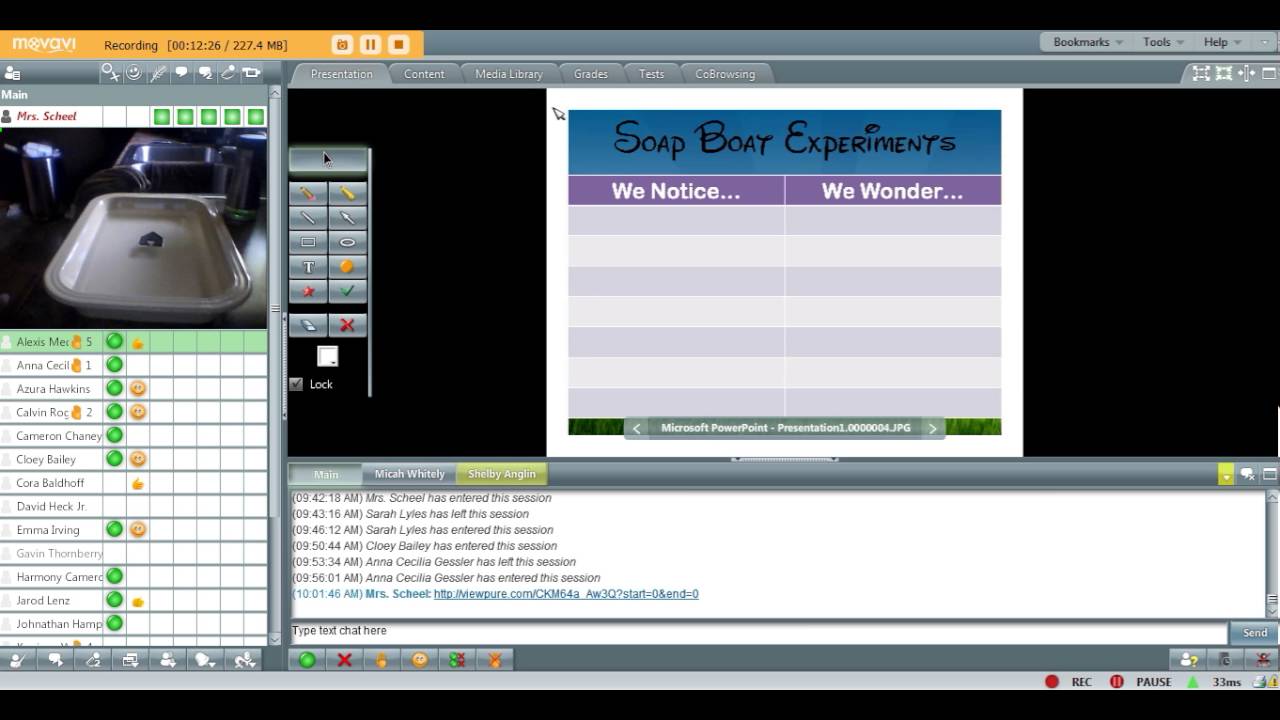
Task: Open the viewpure.com link in chat
Action: pyautogui.click(x=566, y=594)
